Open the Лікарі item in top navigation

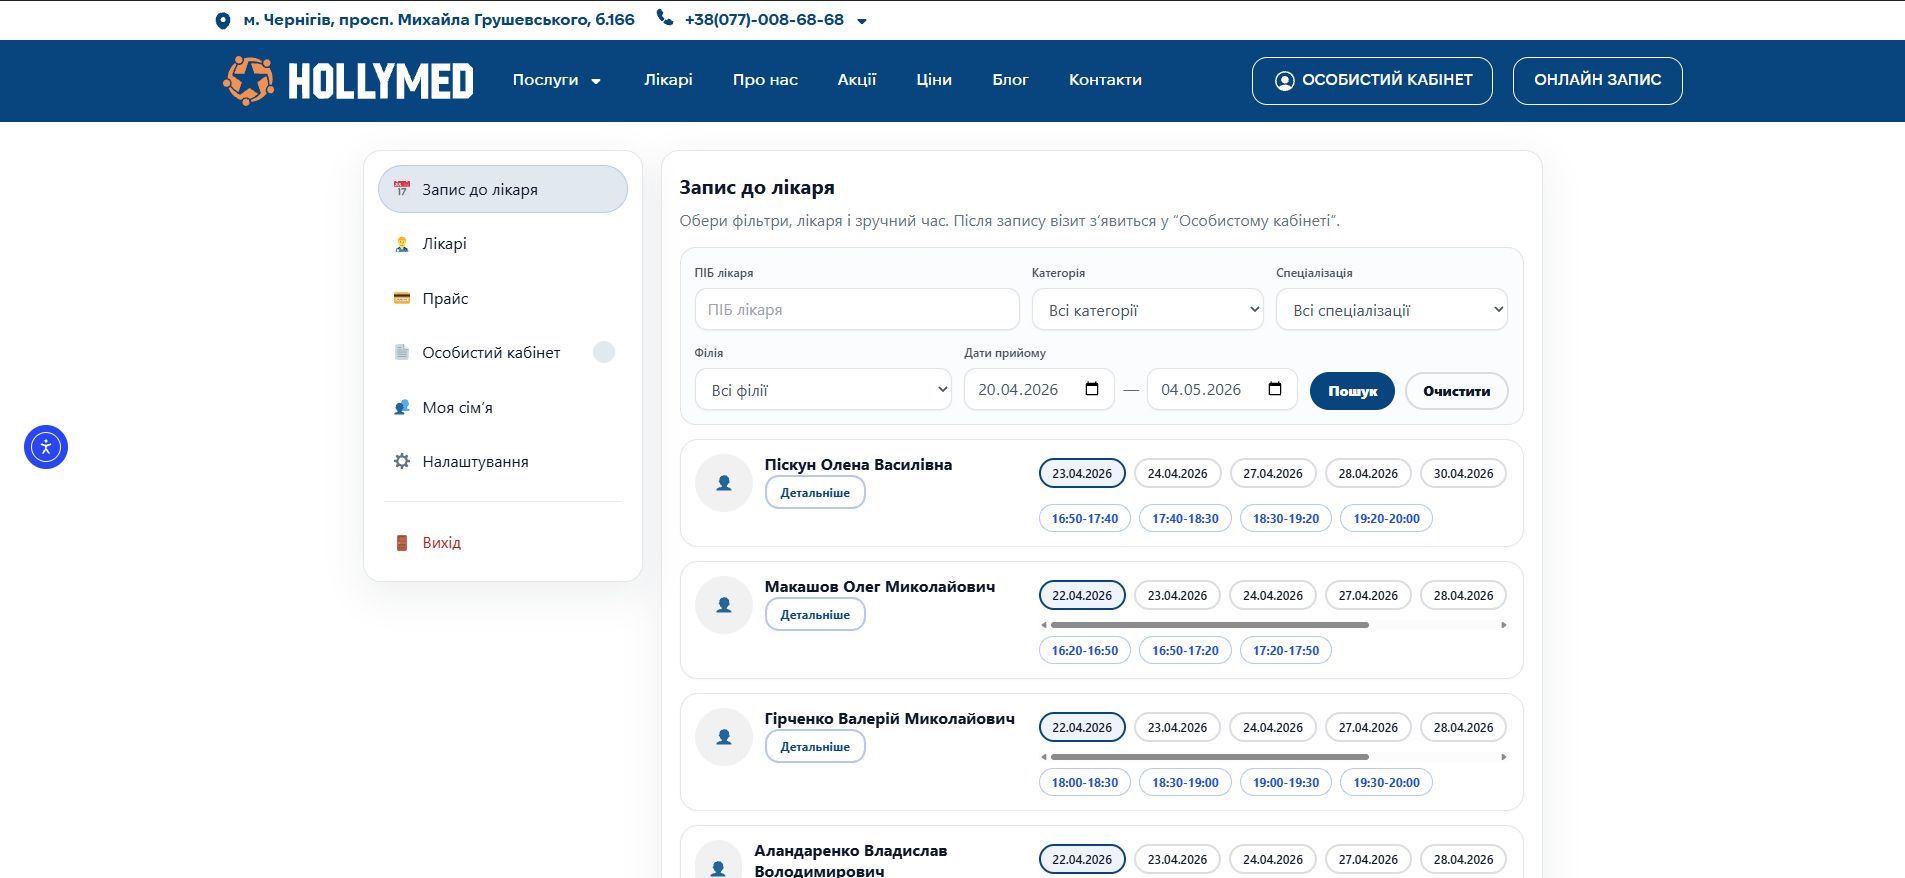pos(668,80)
